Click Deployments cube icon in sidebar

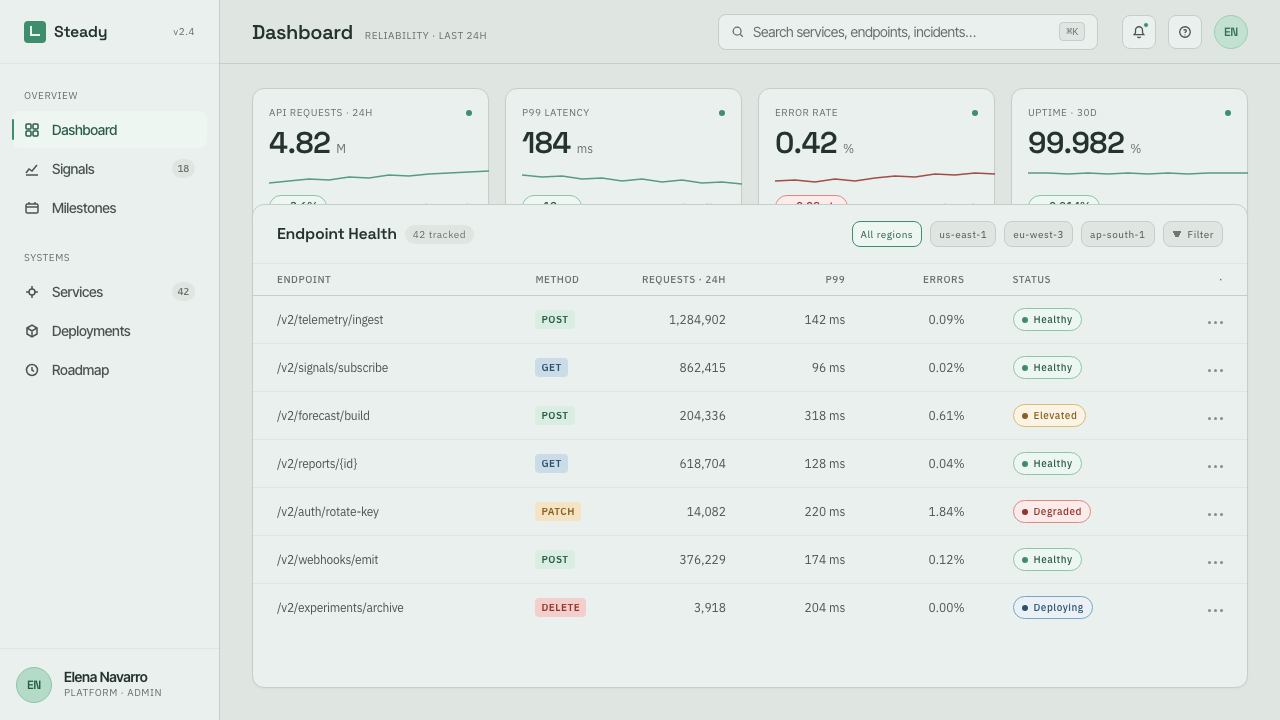(32, 331)
